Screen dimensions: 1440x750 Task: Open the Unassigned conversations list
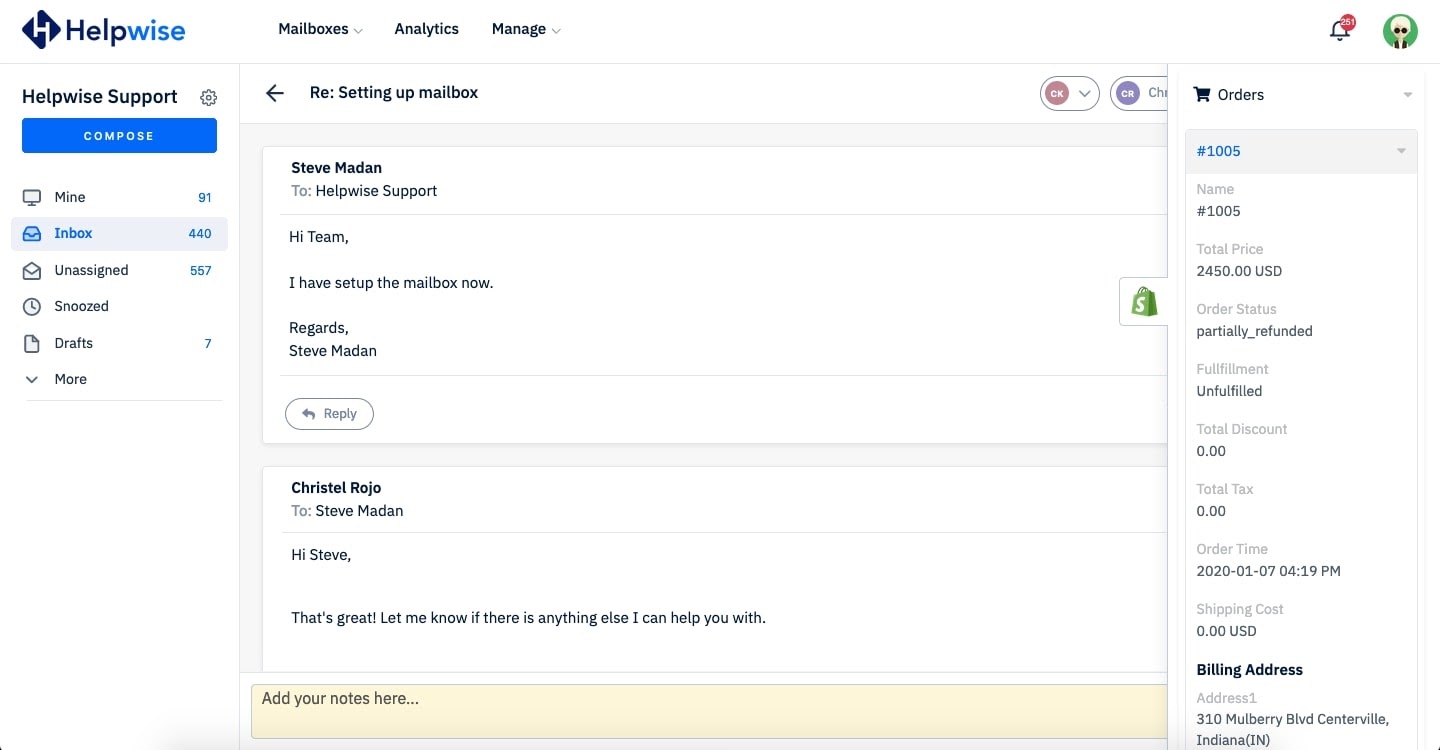[x=91, y=270]
